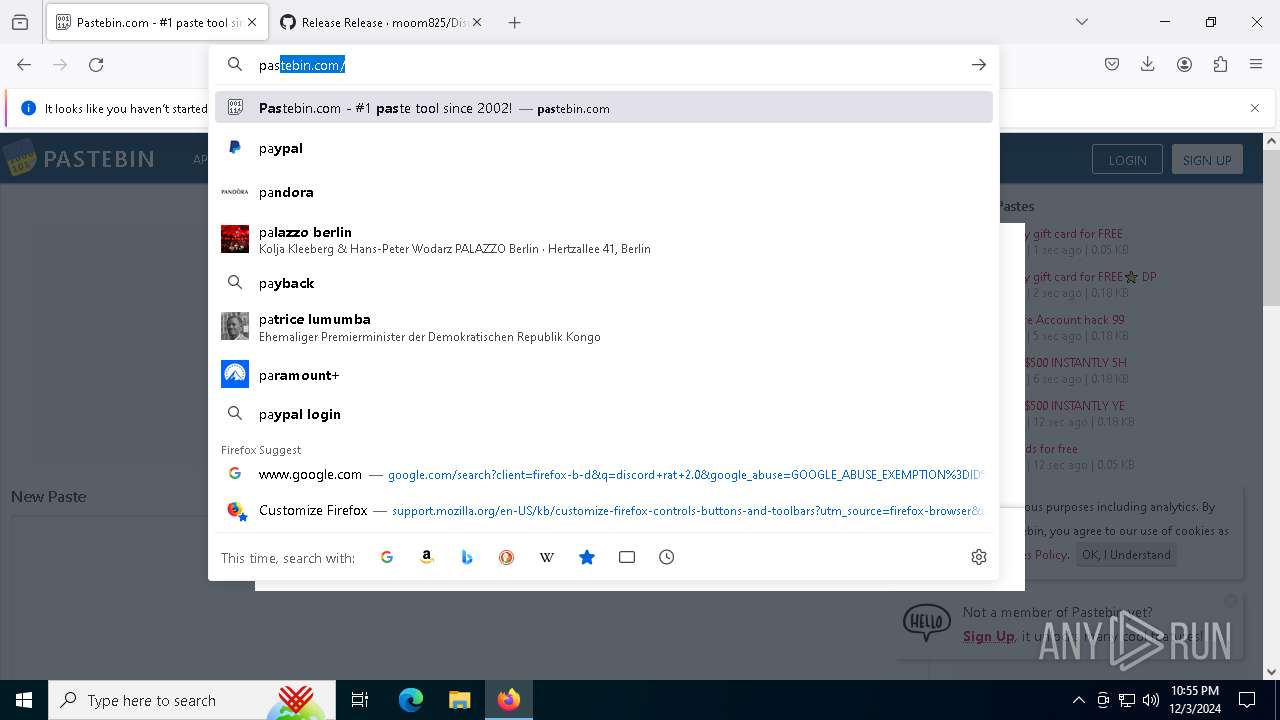Reload the current page

coord(96,64)
